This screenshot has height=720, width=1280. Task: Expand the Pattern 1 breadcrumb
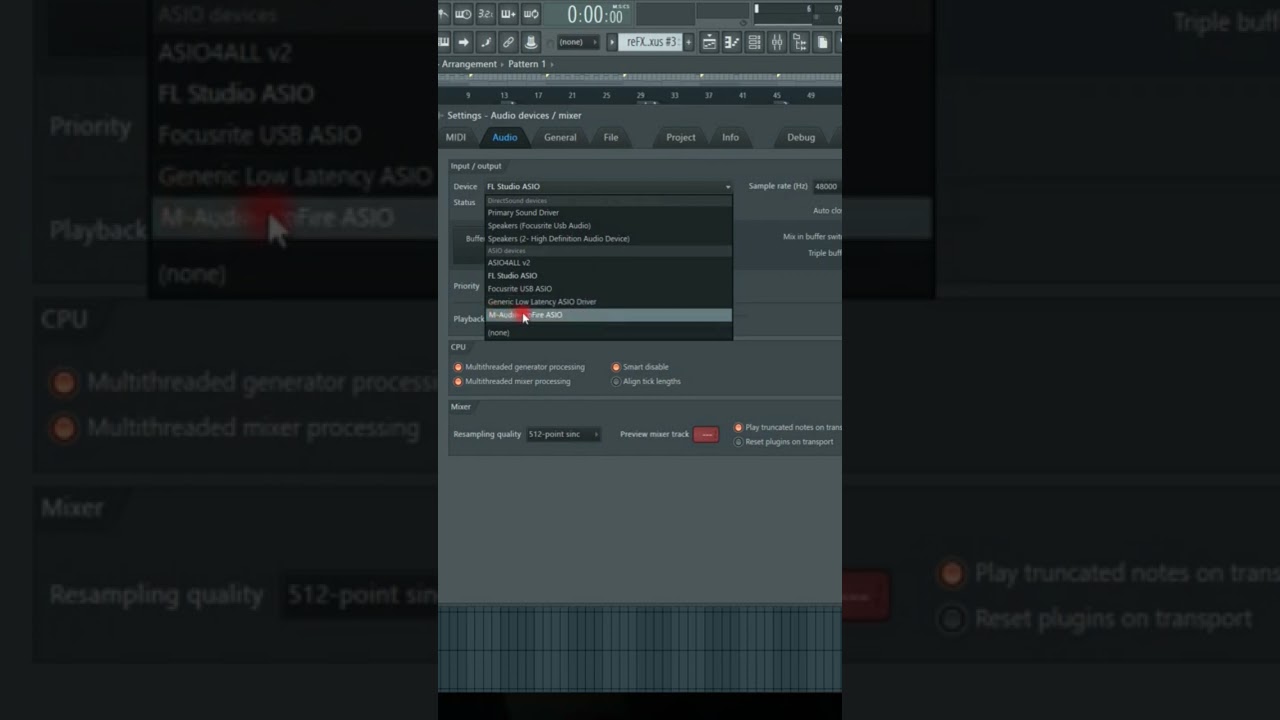[x=527, y=64]
